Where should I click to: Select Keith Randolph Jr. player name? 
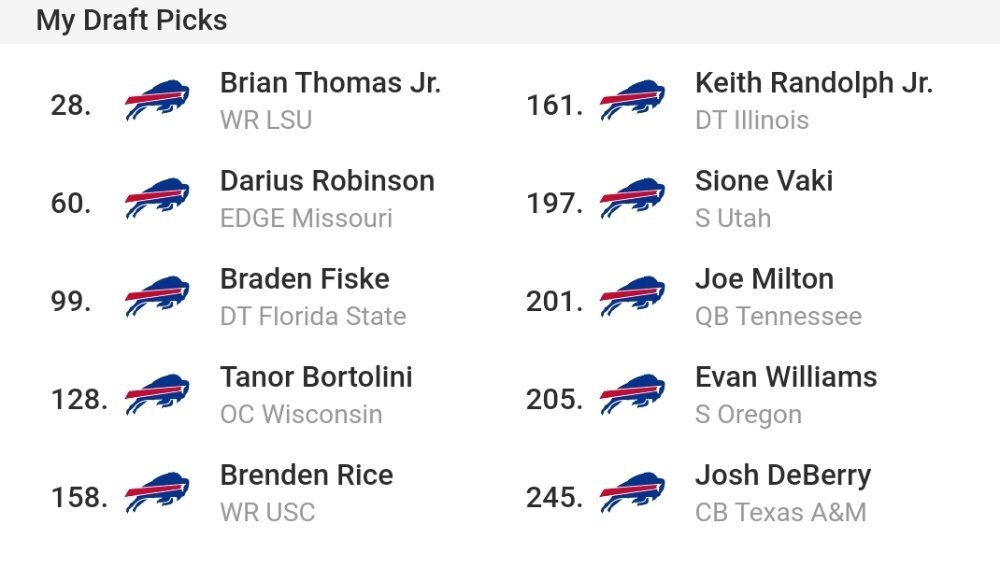coord(814,83)
